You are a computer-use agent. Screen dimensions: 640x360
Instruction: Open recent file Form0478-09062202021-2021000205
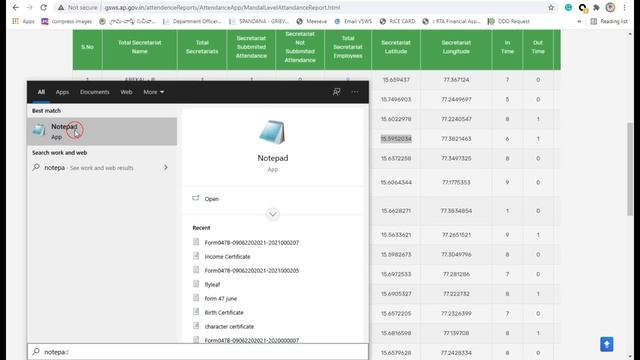click(251, 270)
